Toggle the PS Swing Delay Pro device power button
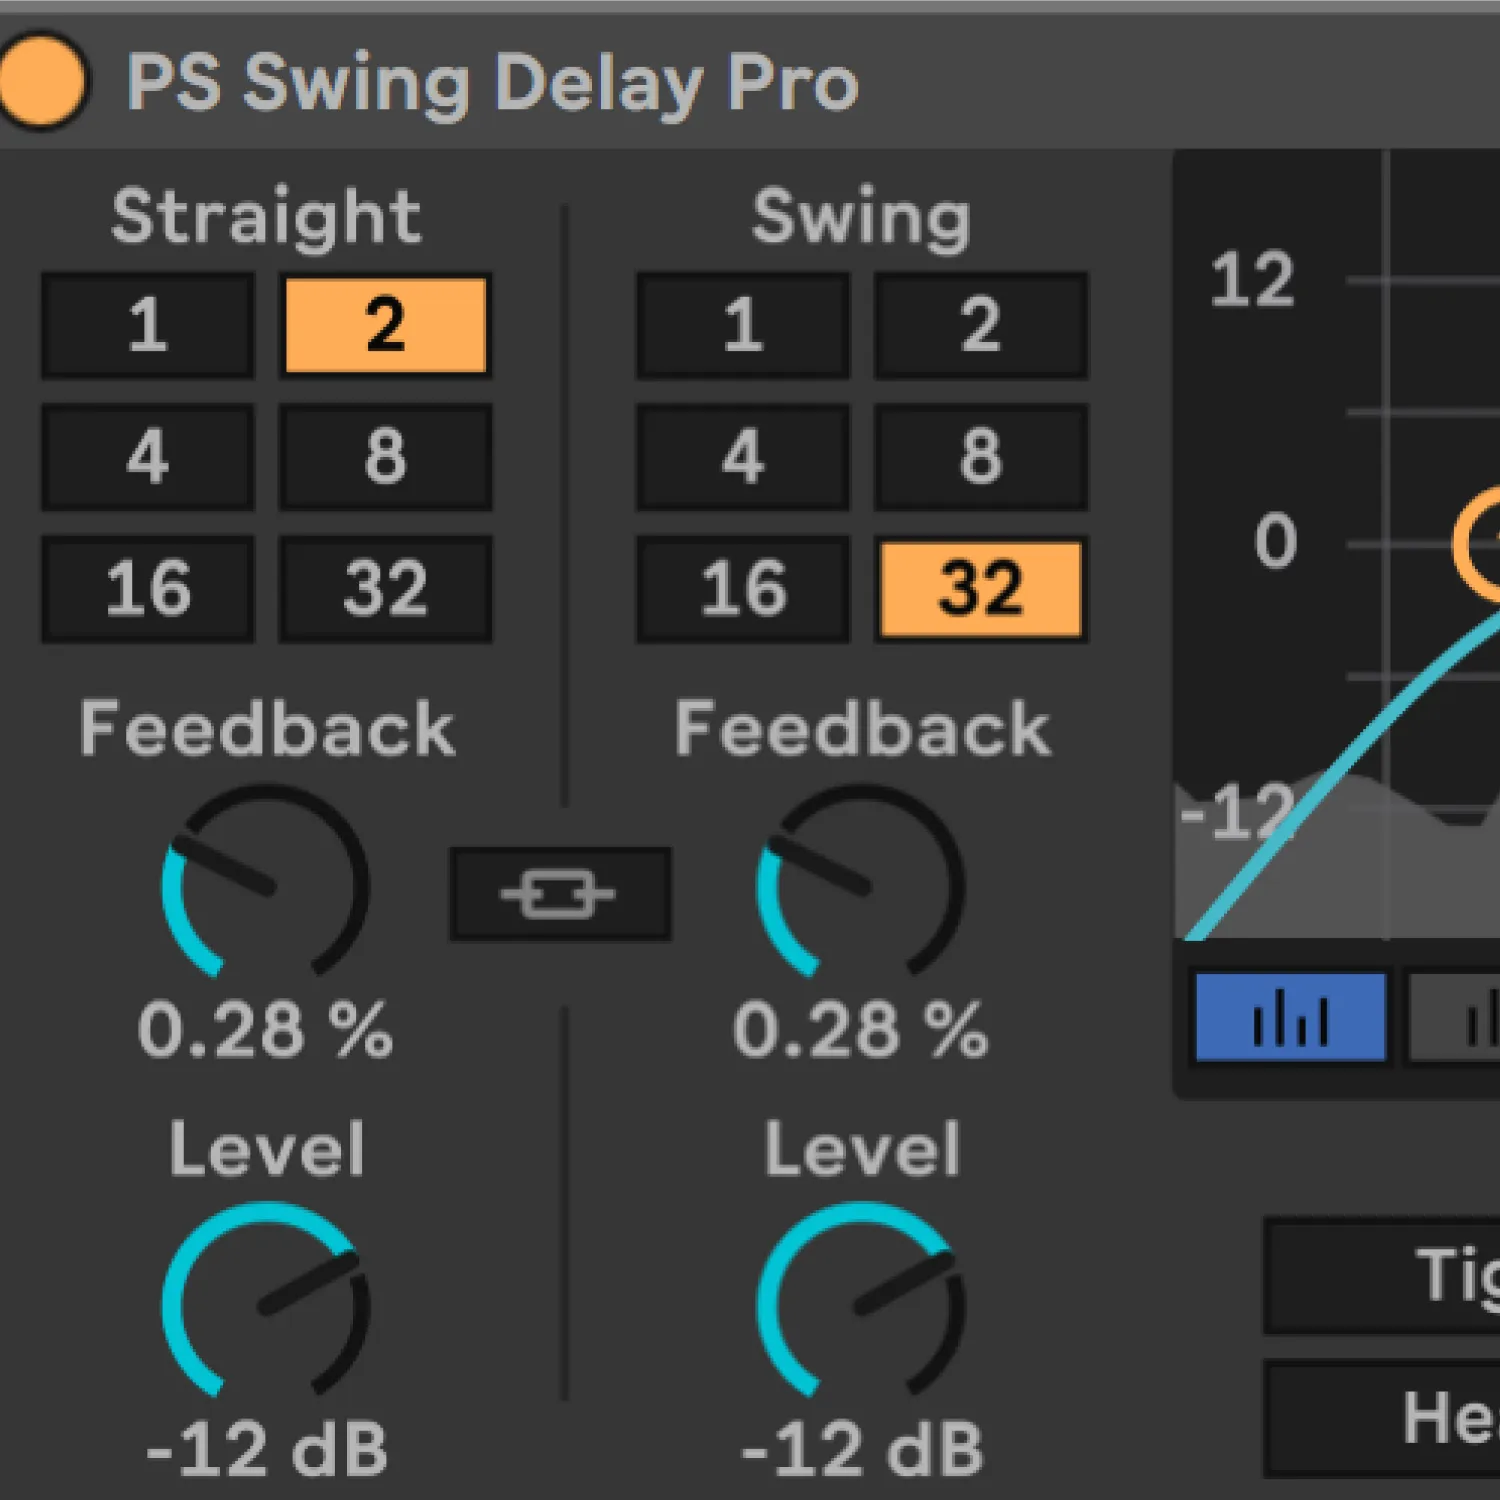This screenshot has height=1500, width=1500. click(x=42, y=81)
